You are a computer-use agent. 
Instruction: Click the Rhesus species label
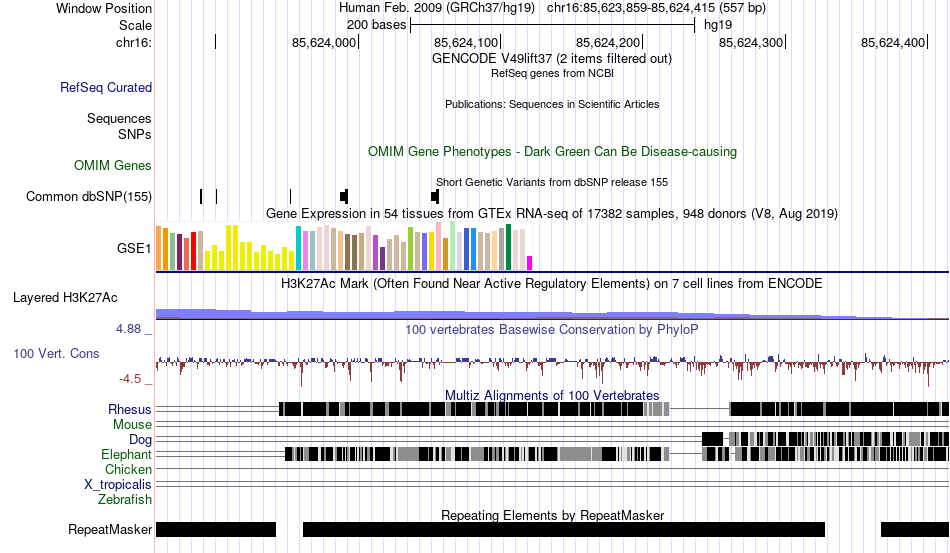(x=130, y=409)
